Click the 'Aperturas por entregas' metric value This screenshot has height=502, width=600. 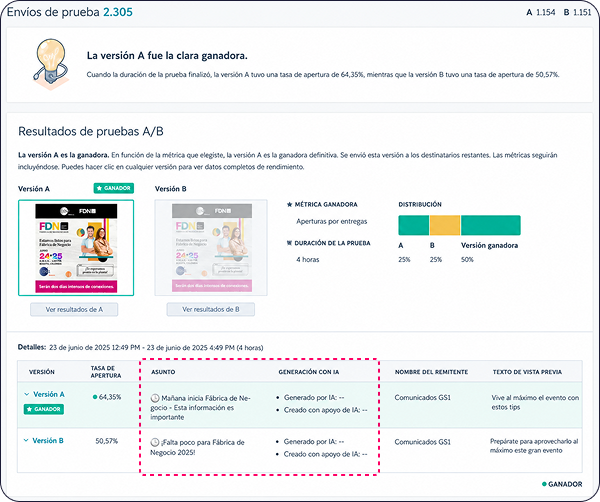(x=332, y=221)
